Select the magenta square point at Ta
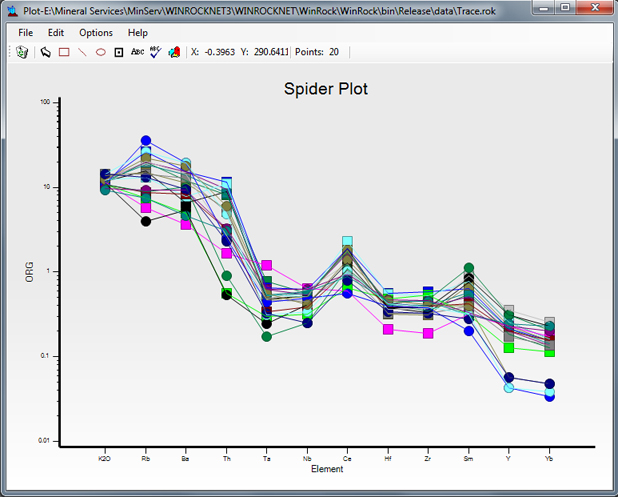The height and width of the screenshot is (497, 618). tap(267, 265)
